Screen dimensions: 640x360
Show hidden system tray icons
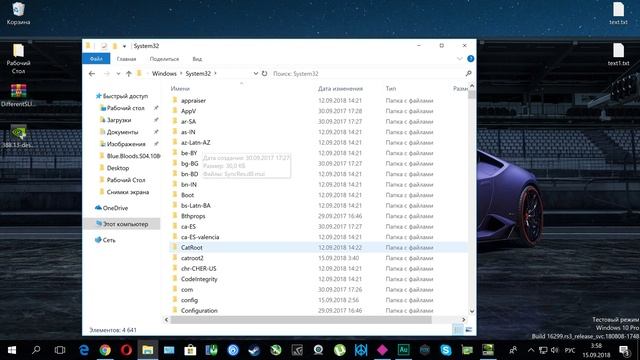[x=531, y=350]
